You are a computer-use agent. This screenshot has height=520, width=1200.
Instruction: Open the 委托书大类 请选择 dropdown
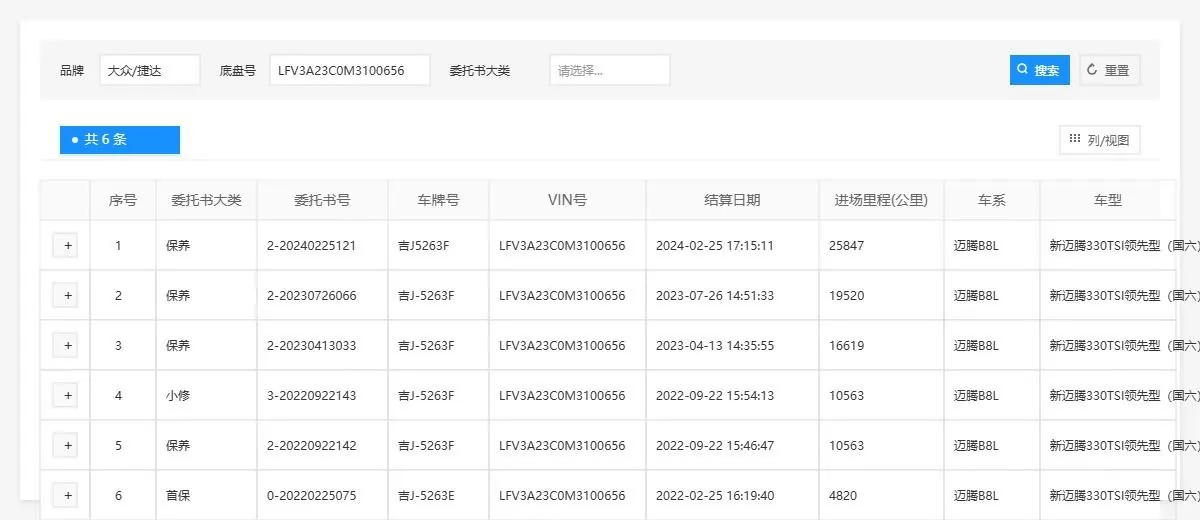tap(610, 70)
